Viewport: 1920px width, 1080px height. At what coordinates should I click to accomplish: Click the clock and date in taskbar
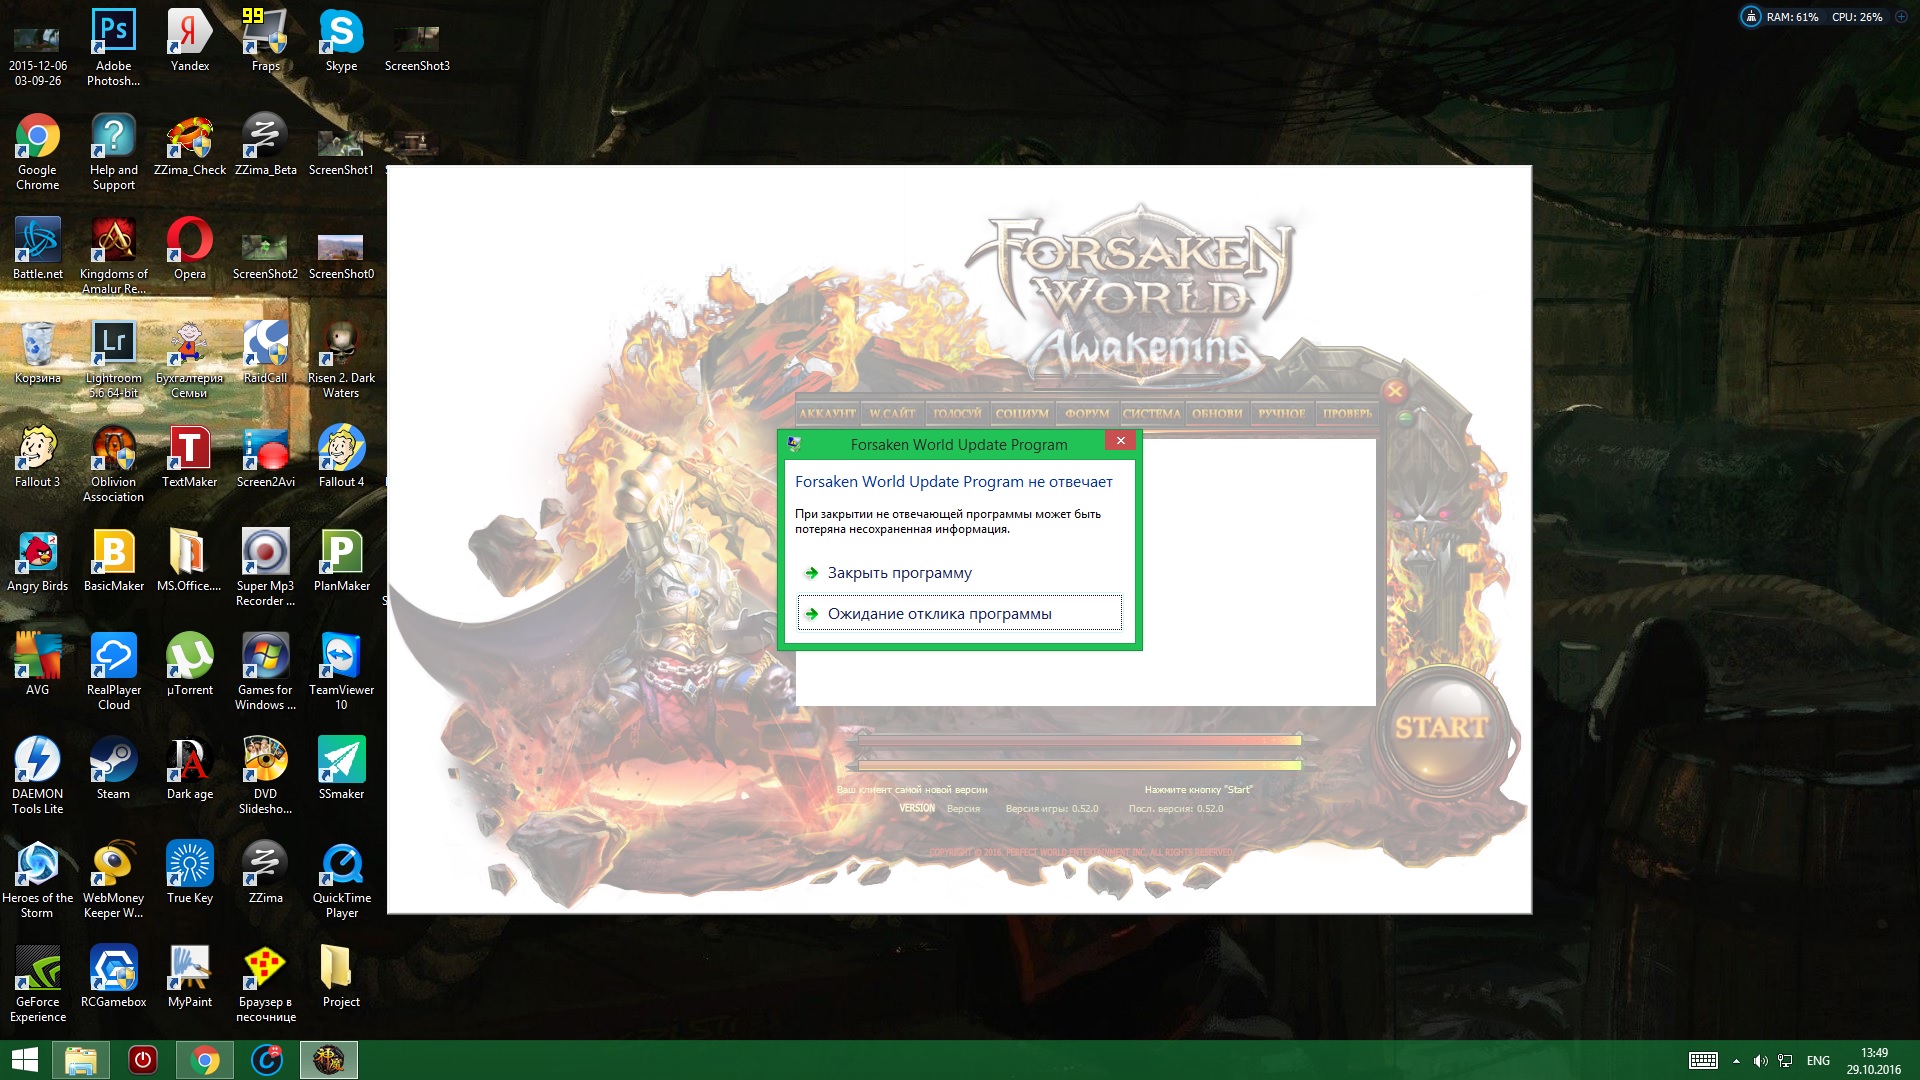[x=1873, y=1061]
